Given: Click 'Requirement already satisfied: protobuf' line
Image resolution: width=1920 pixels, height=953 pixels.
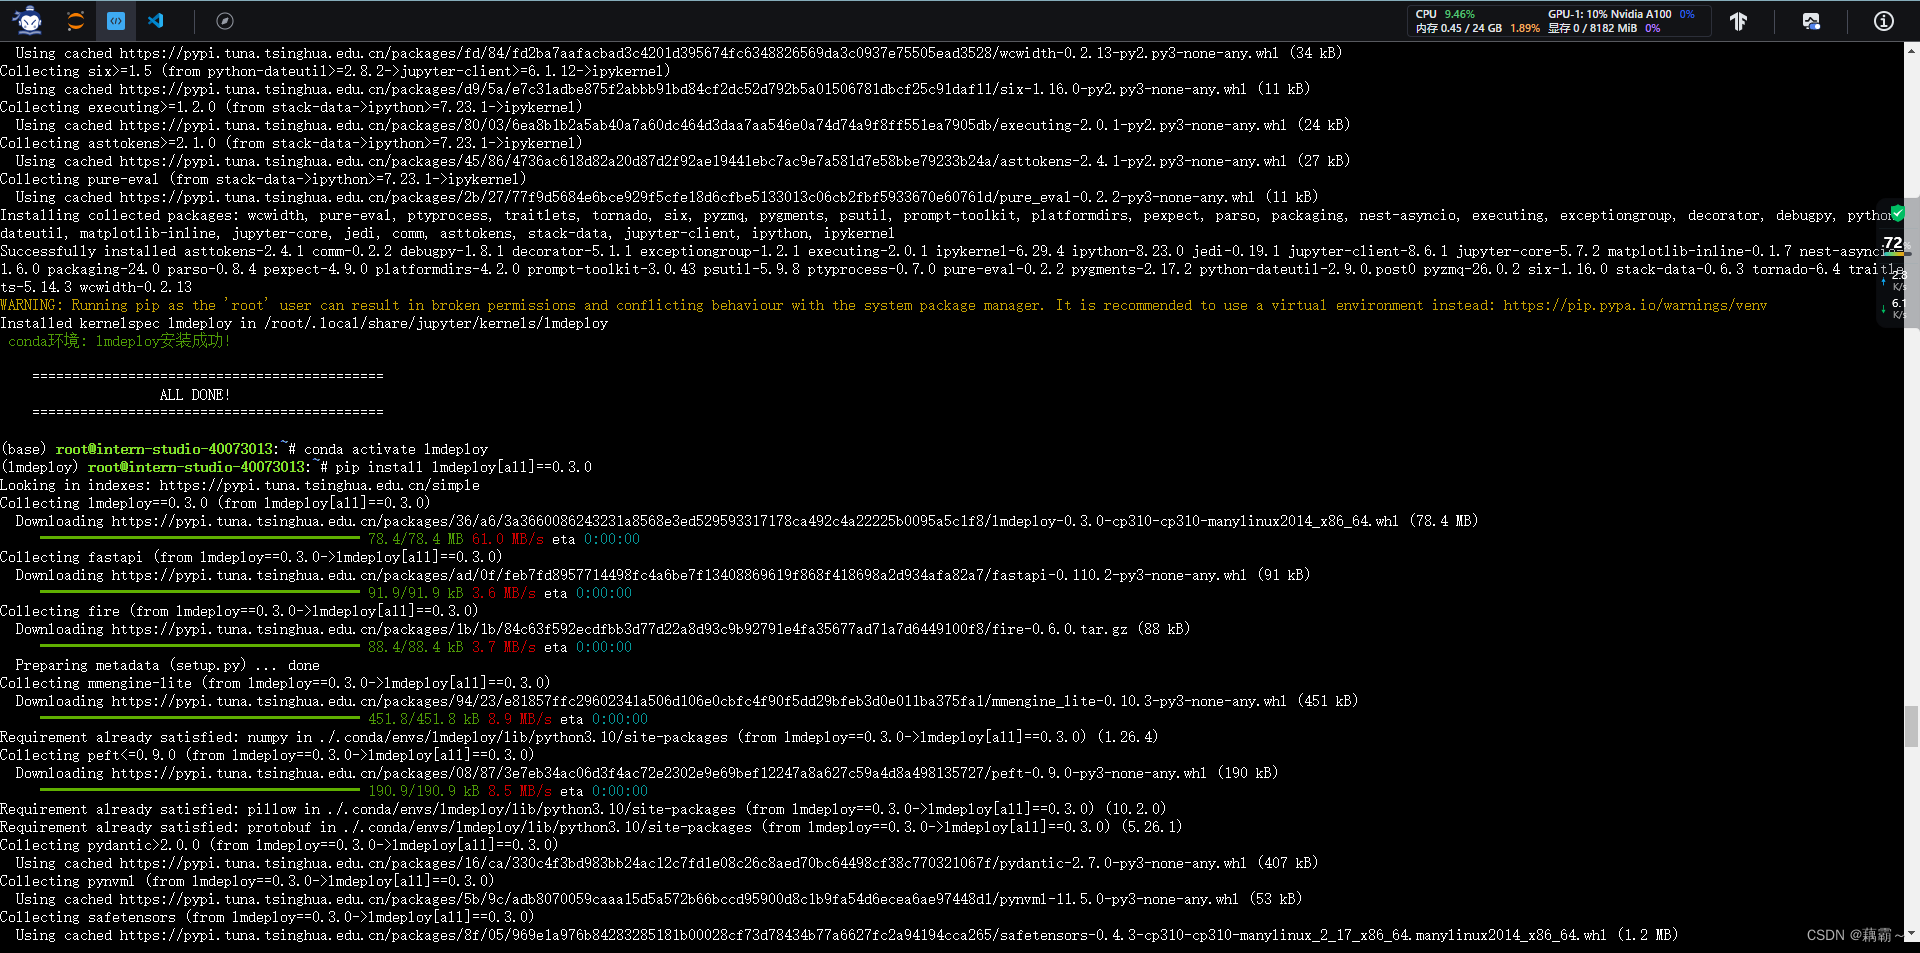Looking at the screenshot, I should 591,827.
